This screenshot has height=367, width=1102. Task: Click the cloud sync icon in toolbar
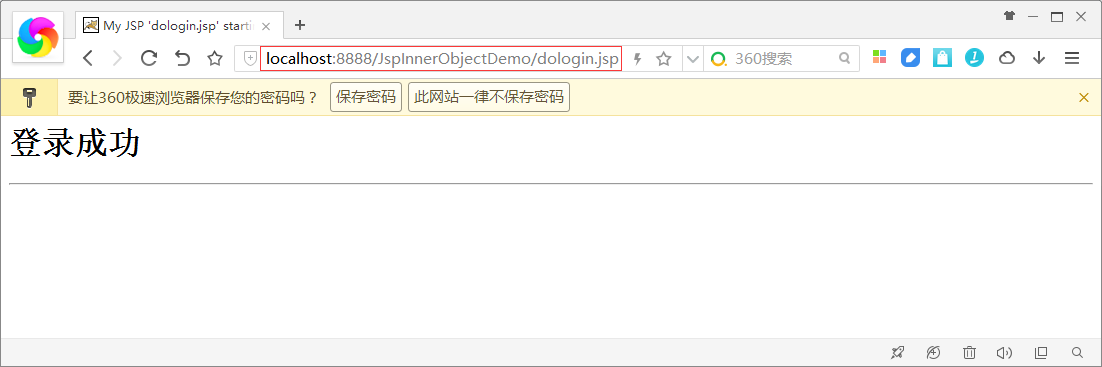coord(1007,58)
